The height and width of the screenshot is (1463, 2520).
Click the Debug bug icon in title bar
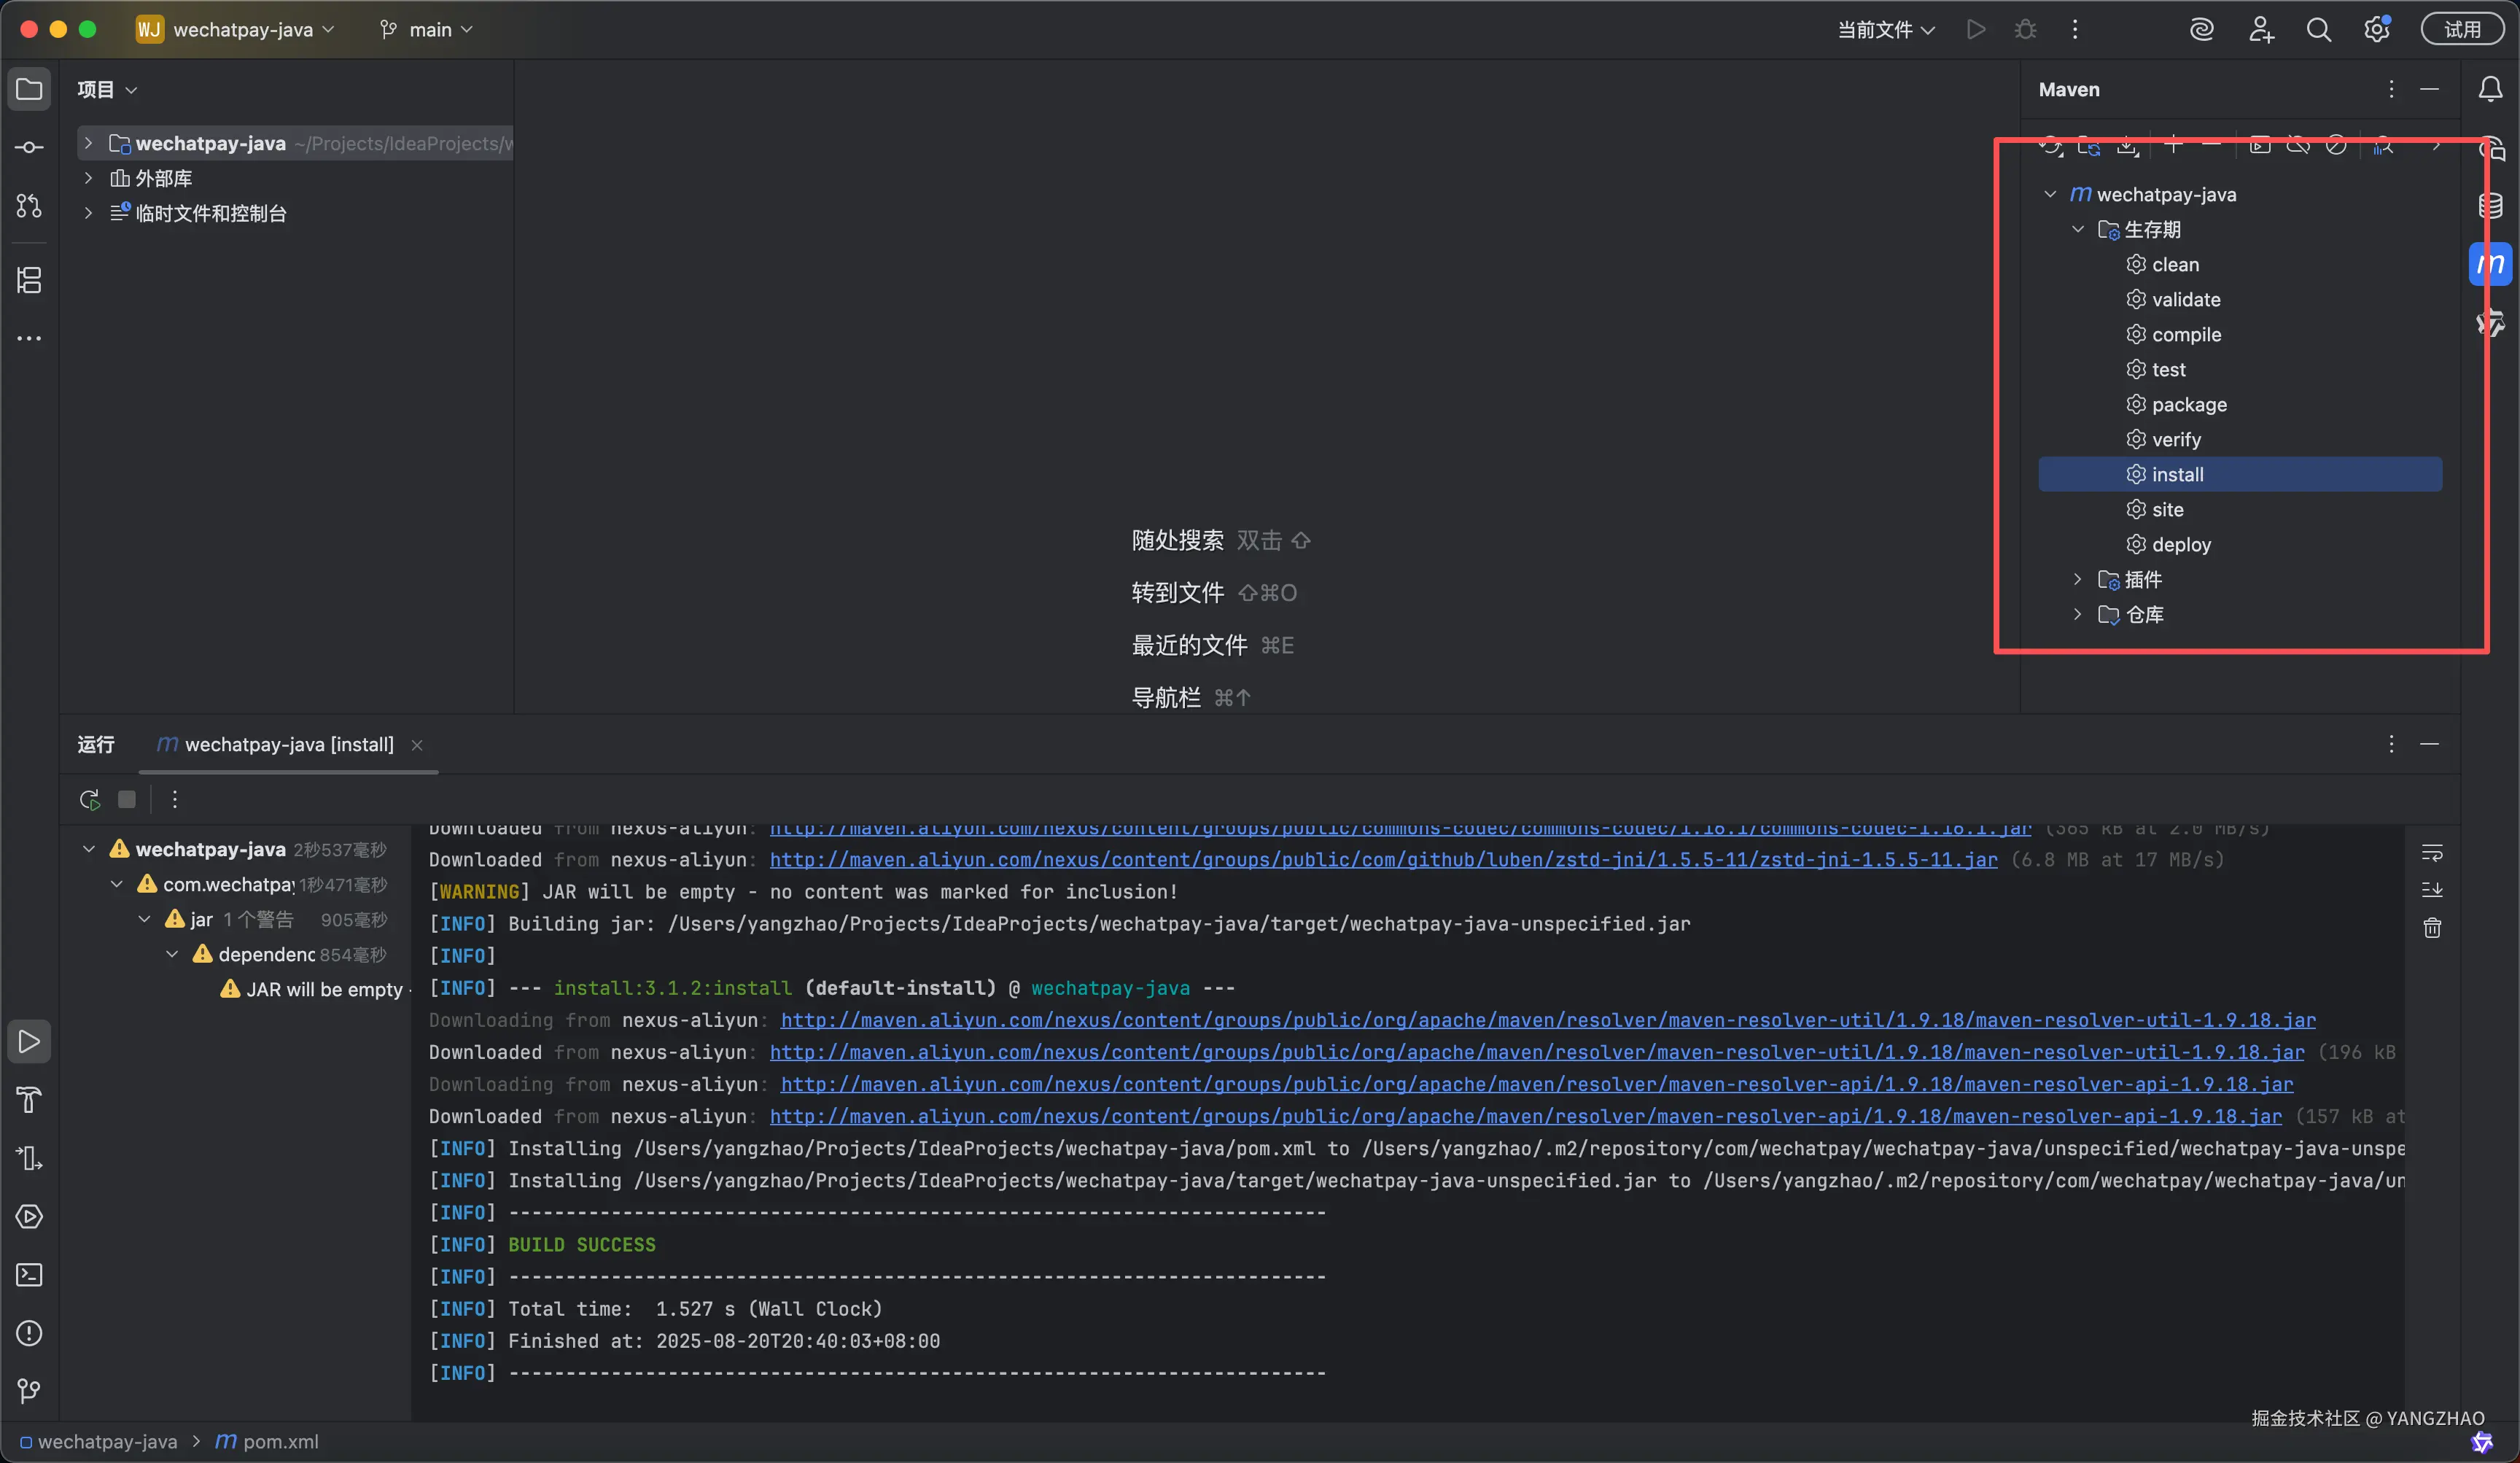point(2025,30)
